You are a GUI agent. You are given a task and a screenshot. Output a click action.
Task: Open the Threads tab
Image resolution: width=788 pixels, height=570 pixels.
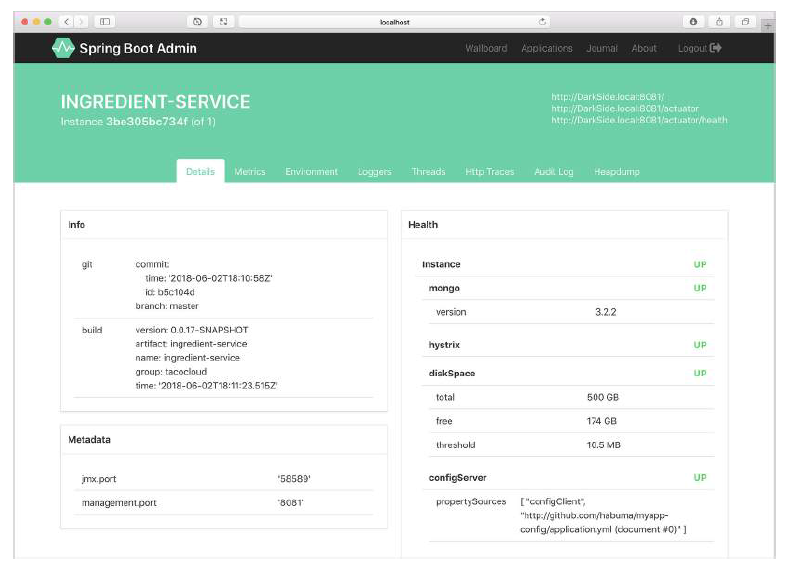click(x=428, y=171)
